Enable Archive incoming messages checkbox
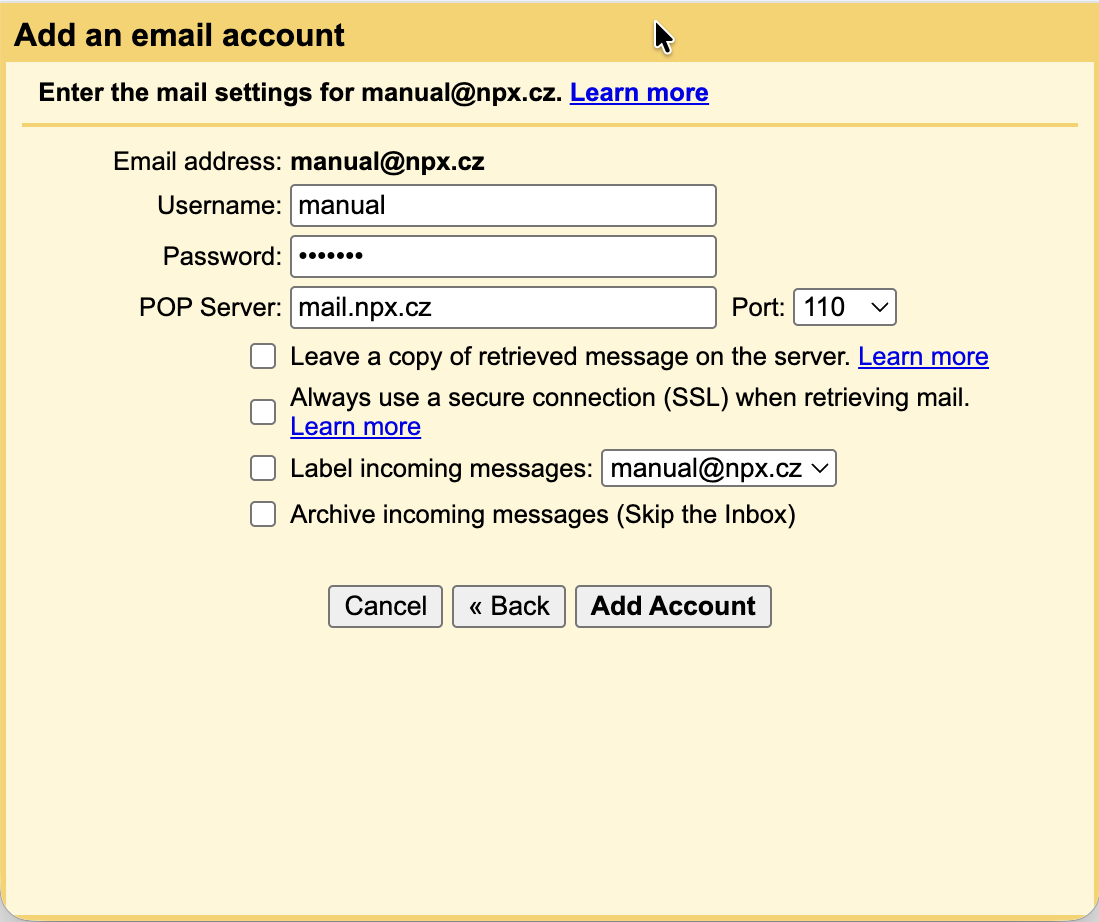This screenshot has height=922, width=1099. click(263, 514)
